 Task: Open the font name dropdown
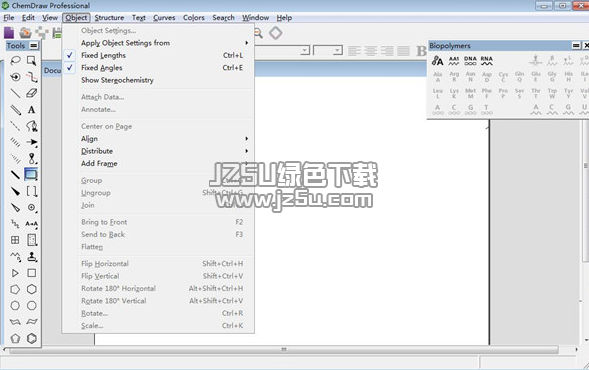click(305, 50)
